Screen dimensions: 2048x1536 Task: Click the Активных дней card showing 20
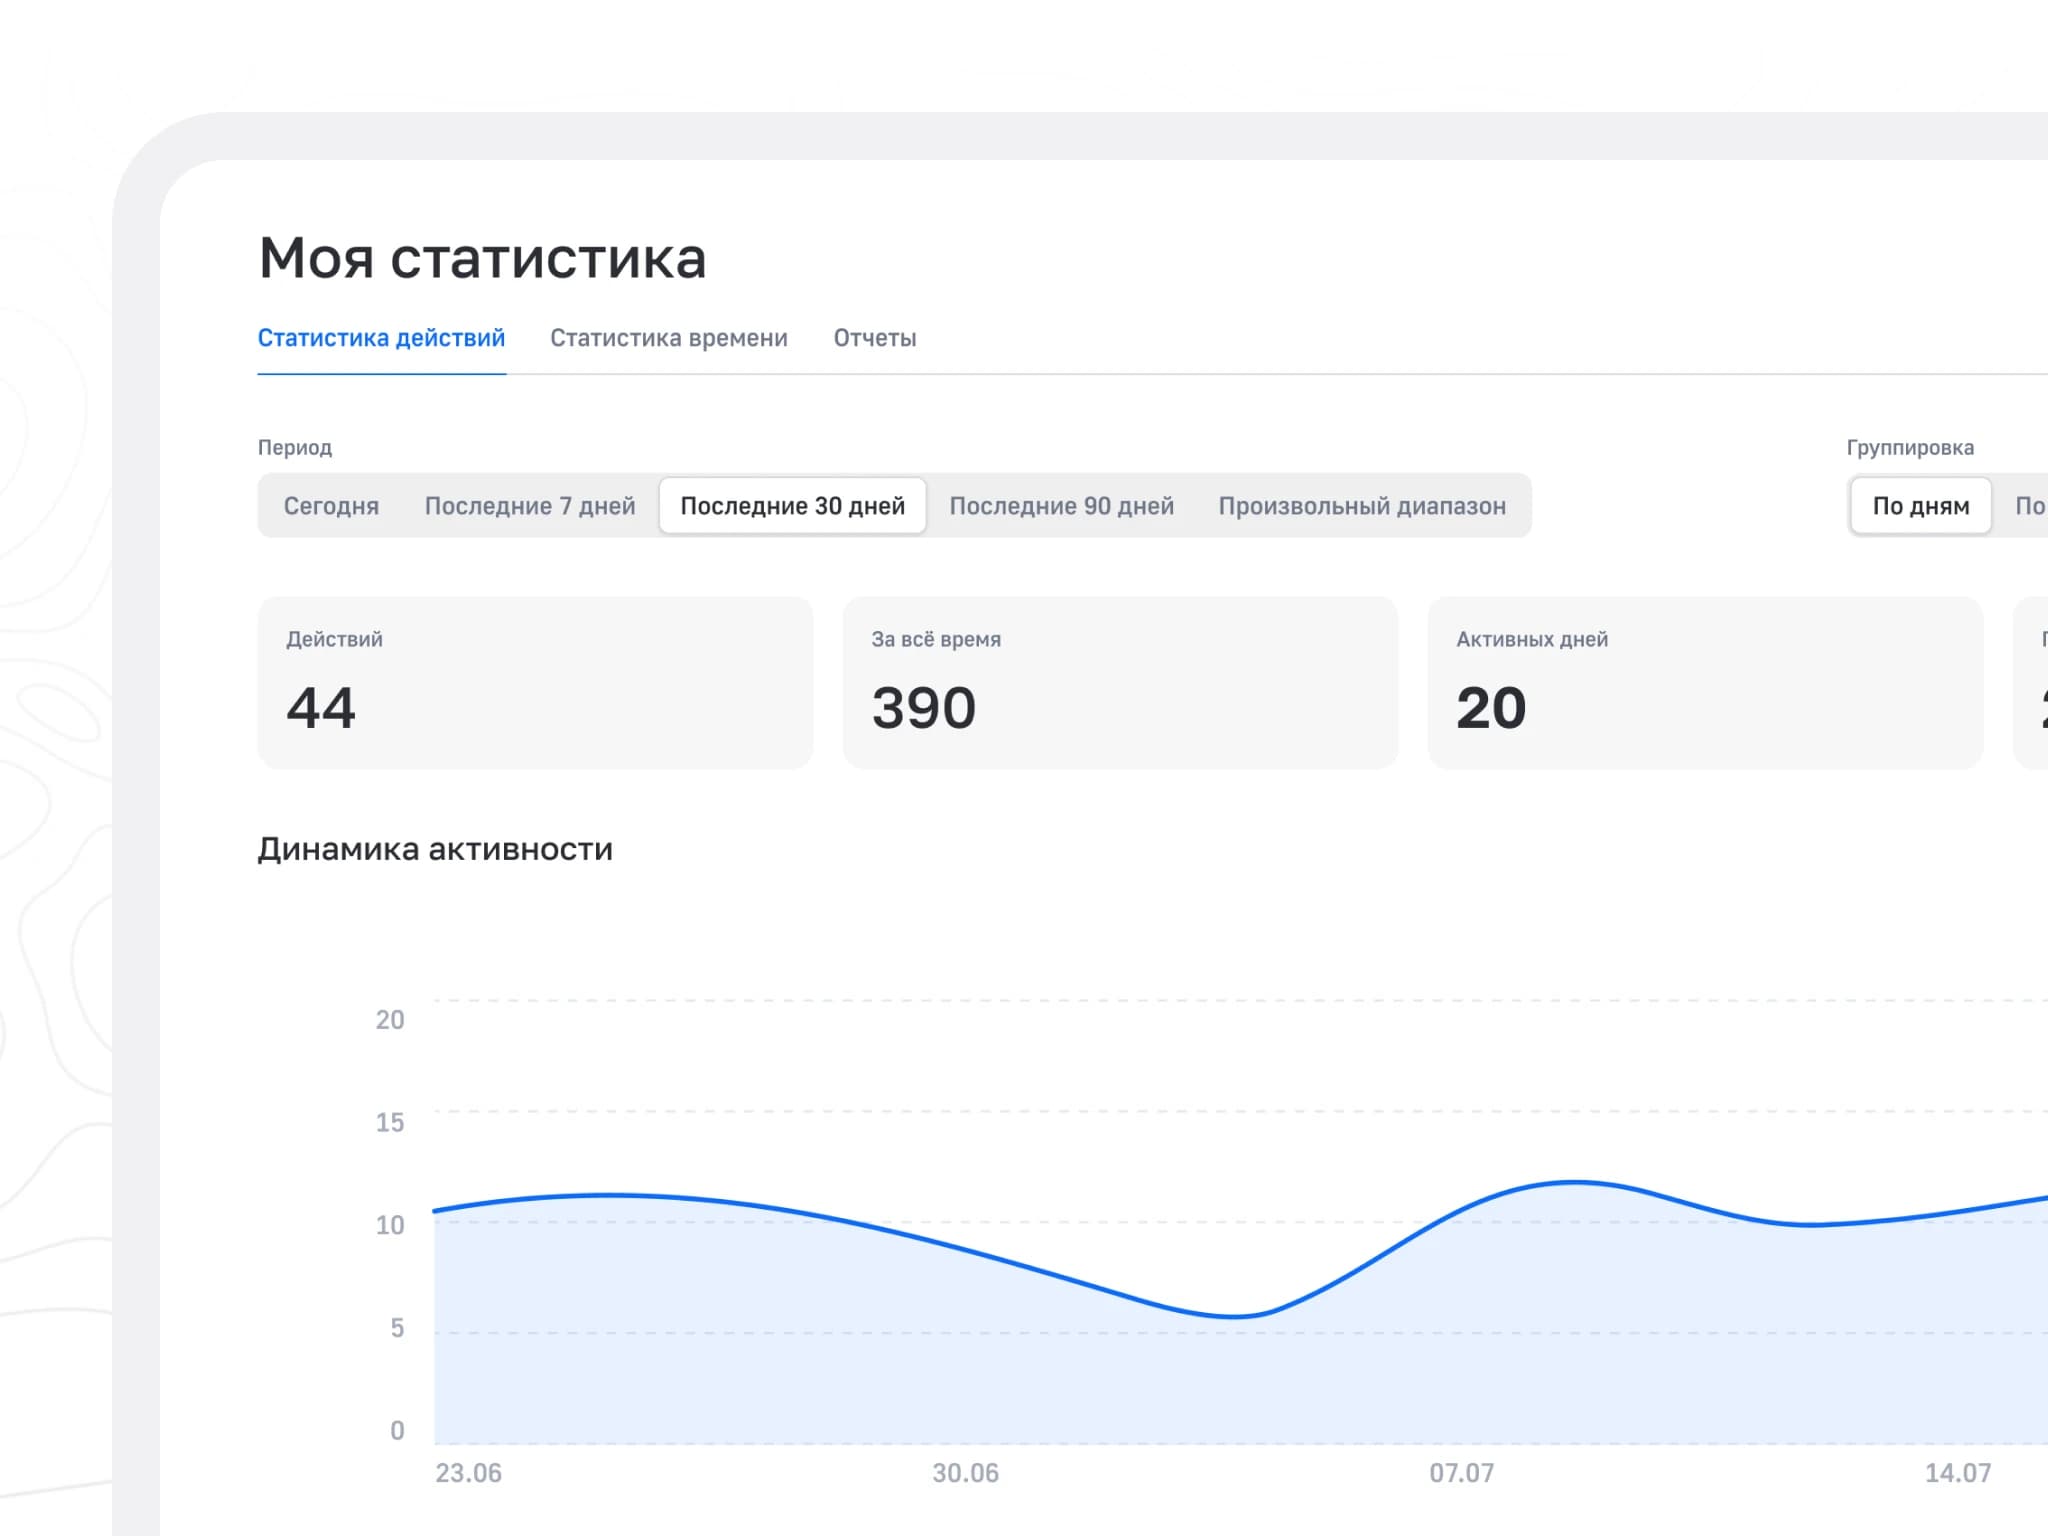(1705, 683)
